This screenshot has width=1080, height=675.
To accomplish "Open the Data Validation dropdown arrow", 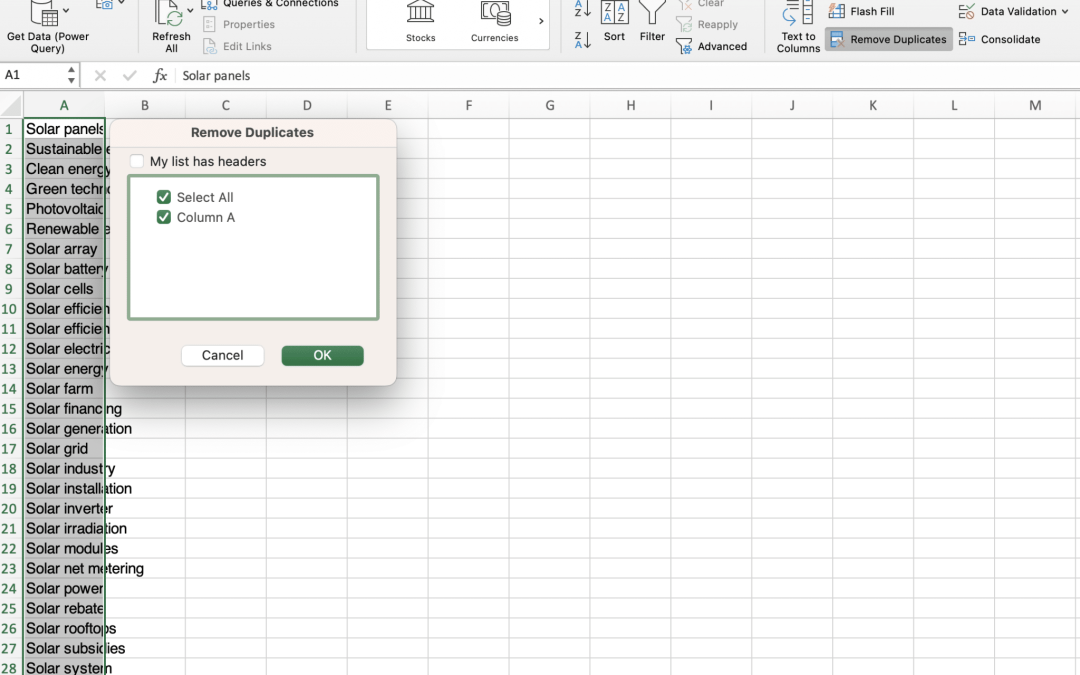I will point(1065,12).
